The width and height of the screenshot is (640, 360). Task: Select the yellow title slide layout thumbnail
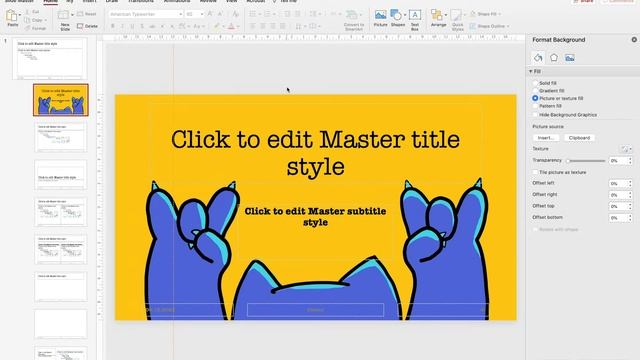pyautogui.click(x=61, y=100)
